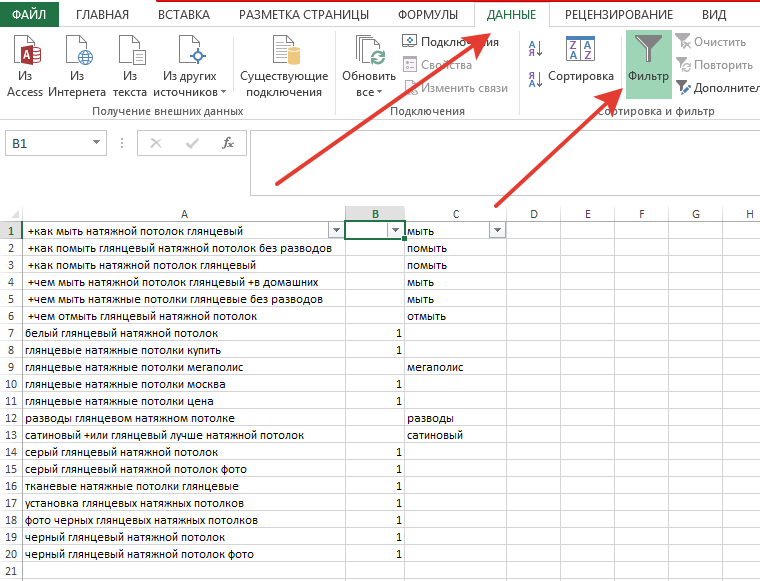Click the confirm checkmark formula button
This screenshot has height=581, width=760.
[x=192, y=143]
